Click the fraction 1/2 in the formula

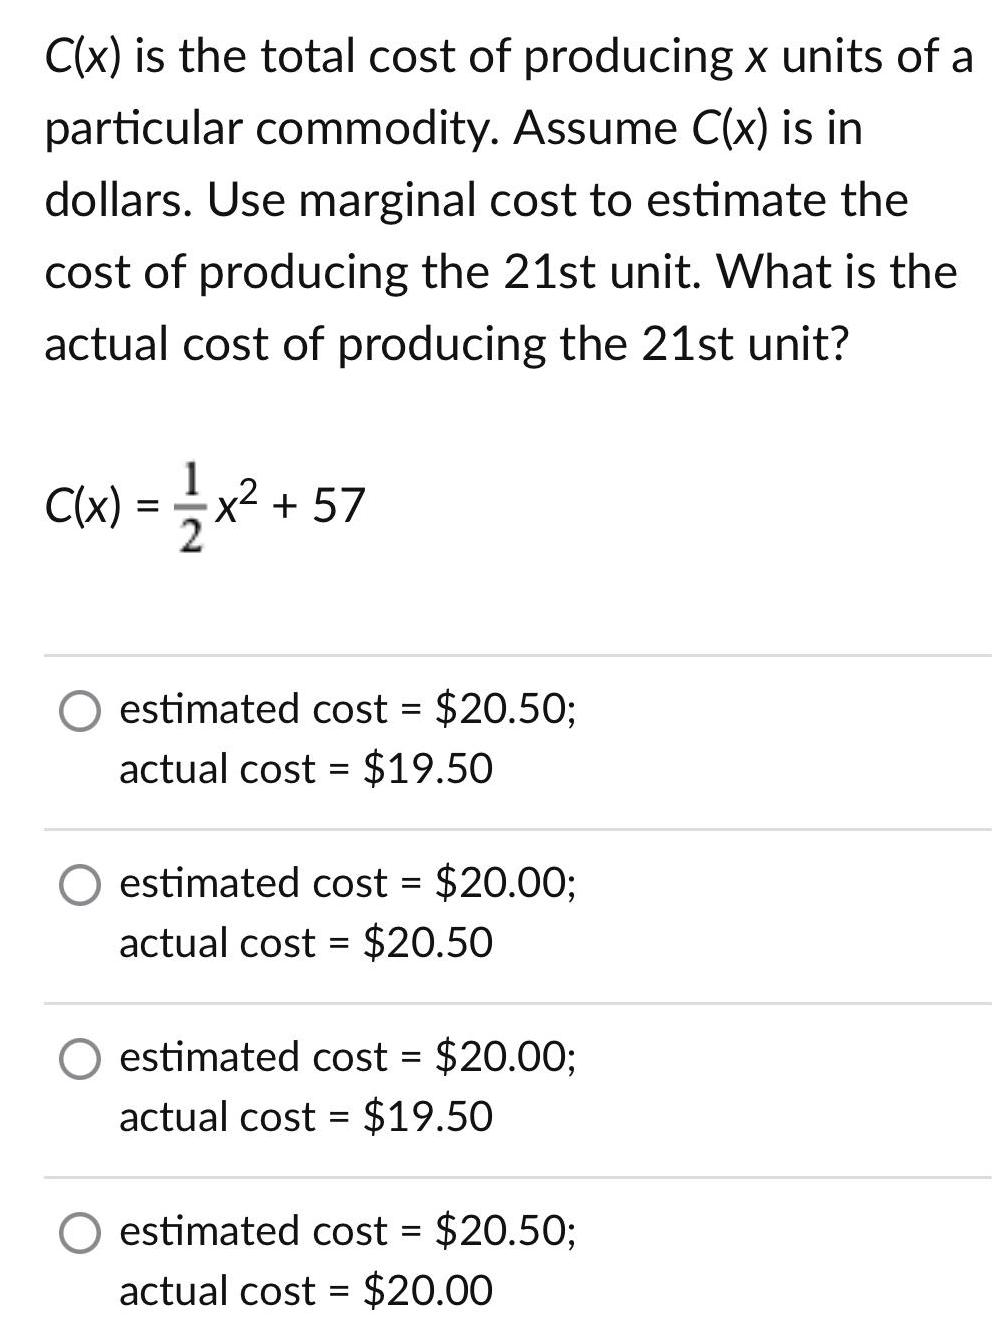(190, 505)
